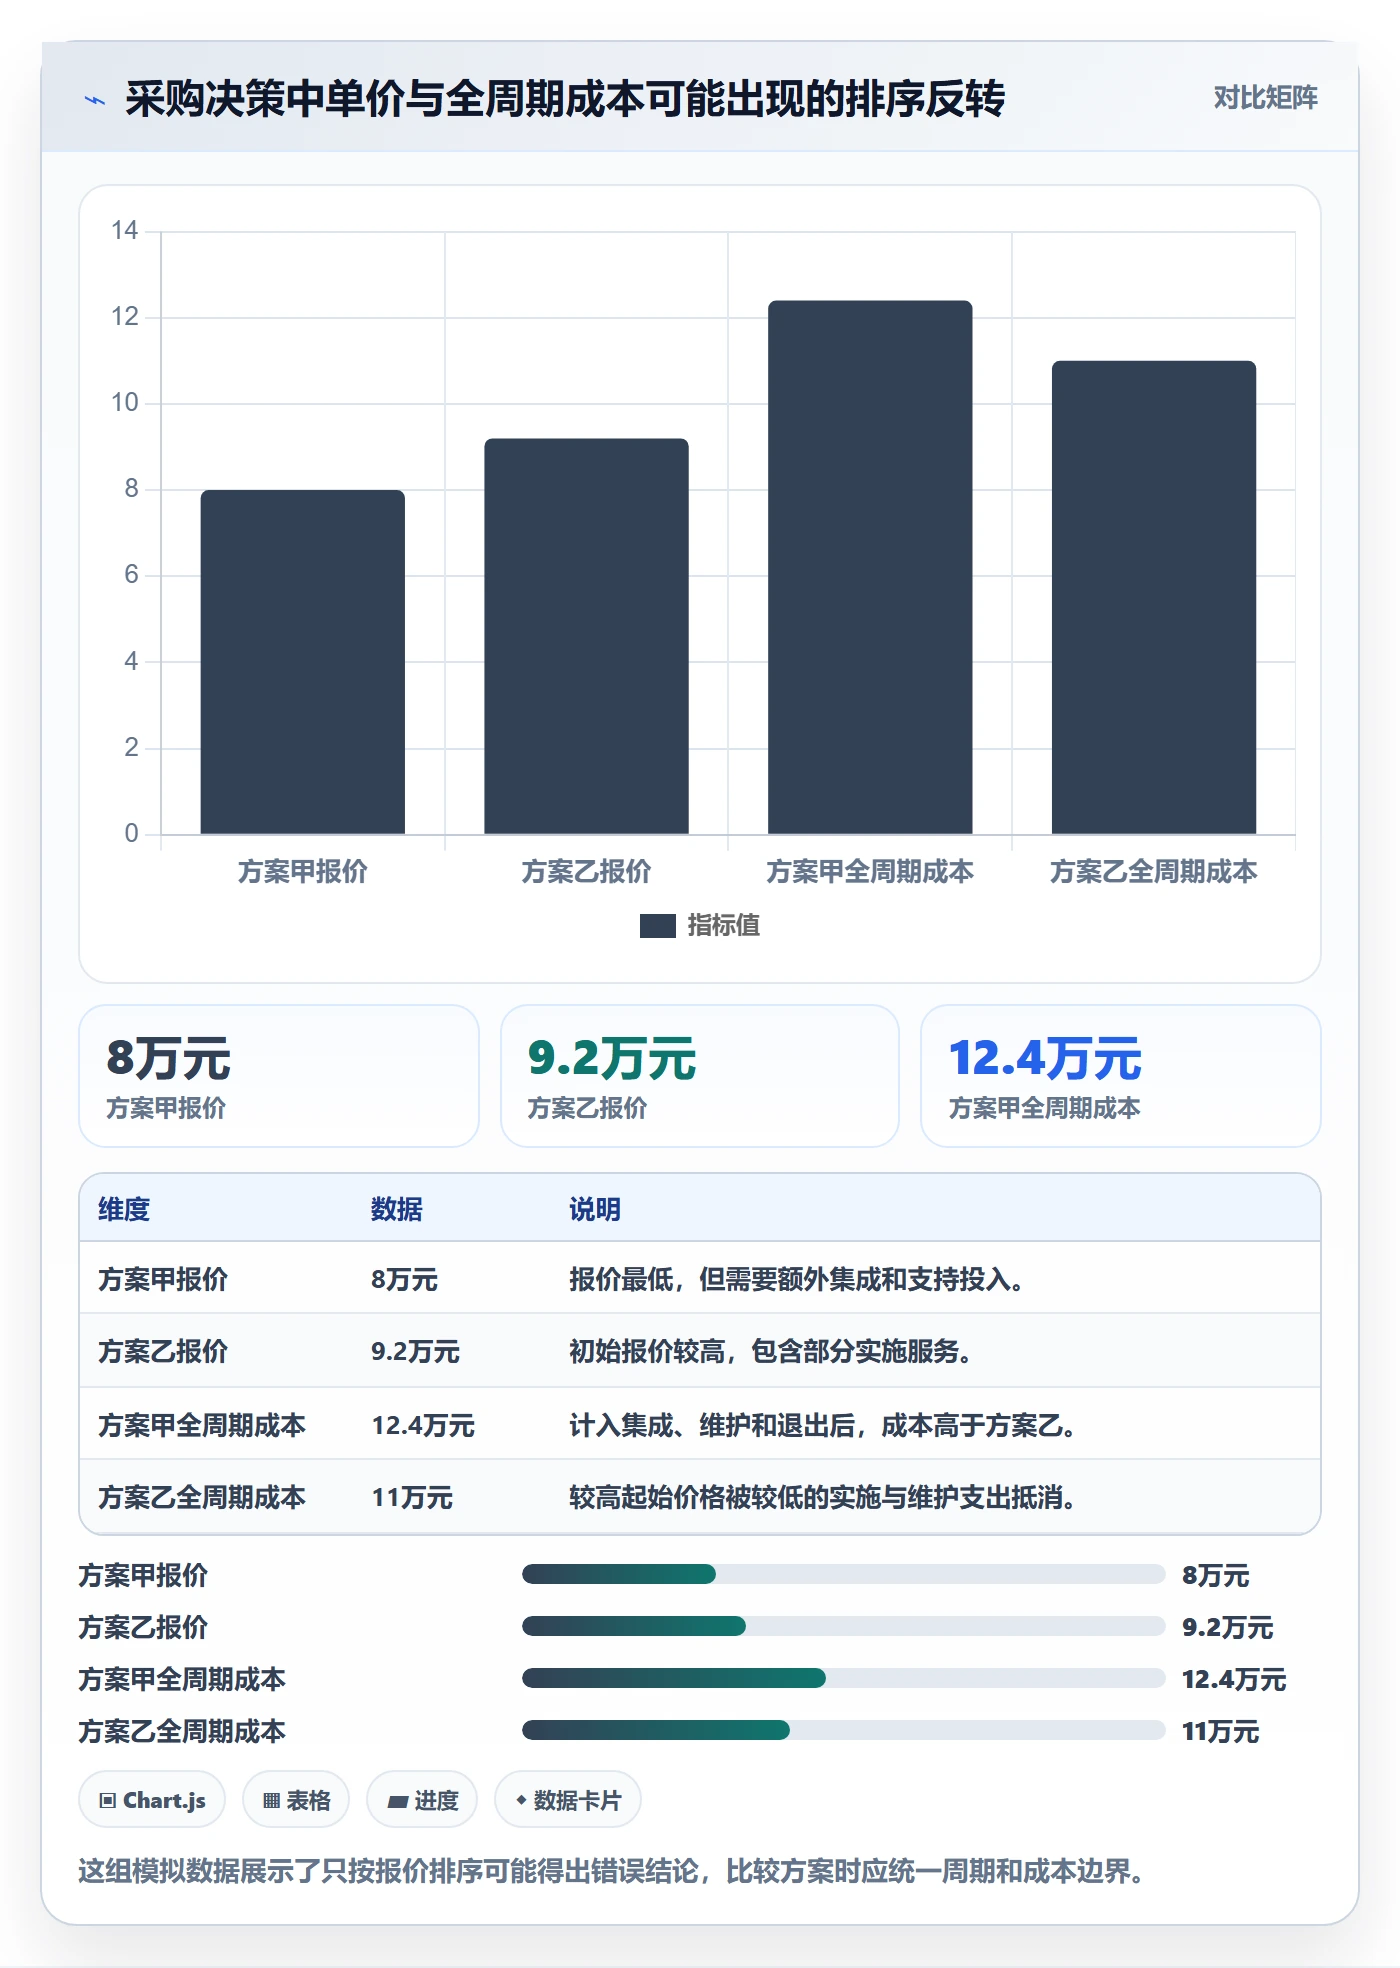This screenshot has height=1968, width=1400.
Task: Click the 表格 tag chip
Action: (296, 1800)
